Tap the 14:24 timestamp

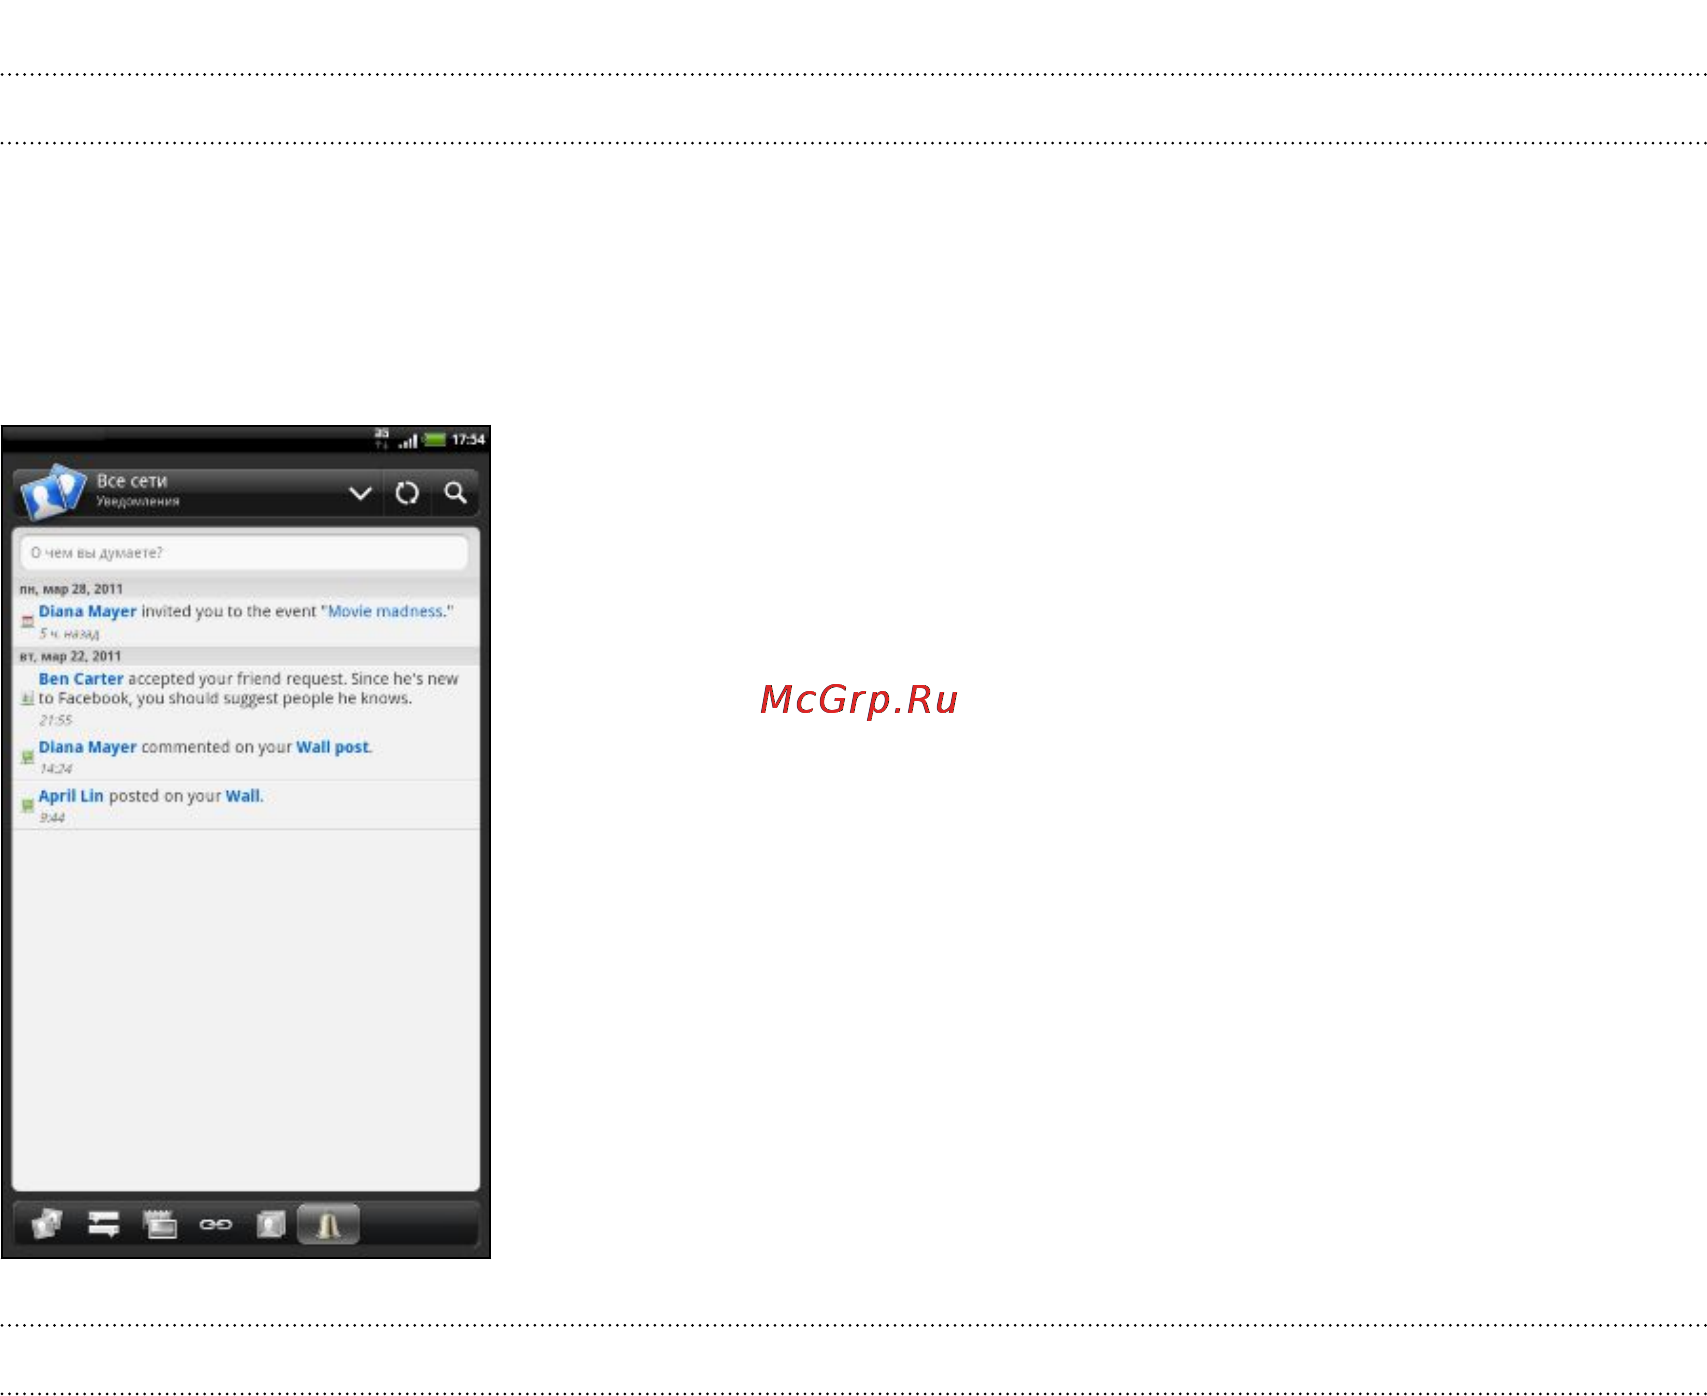56,769
